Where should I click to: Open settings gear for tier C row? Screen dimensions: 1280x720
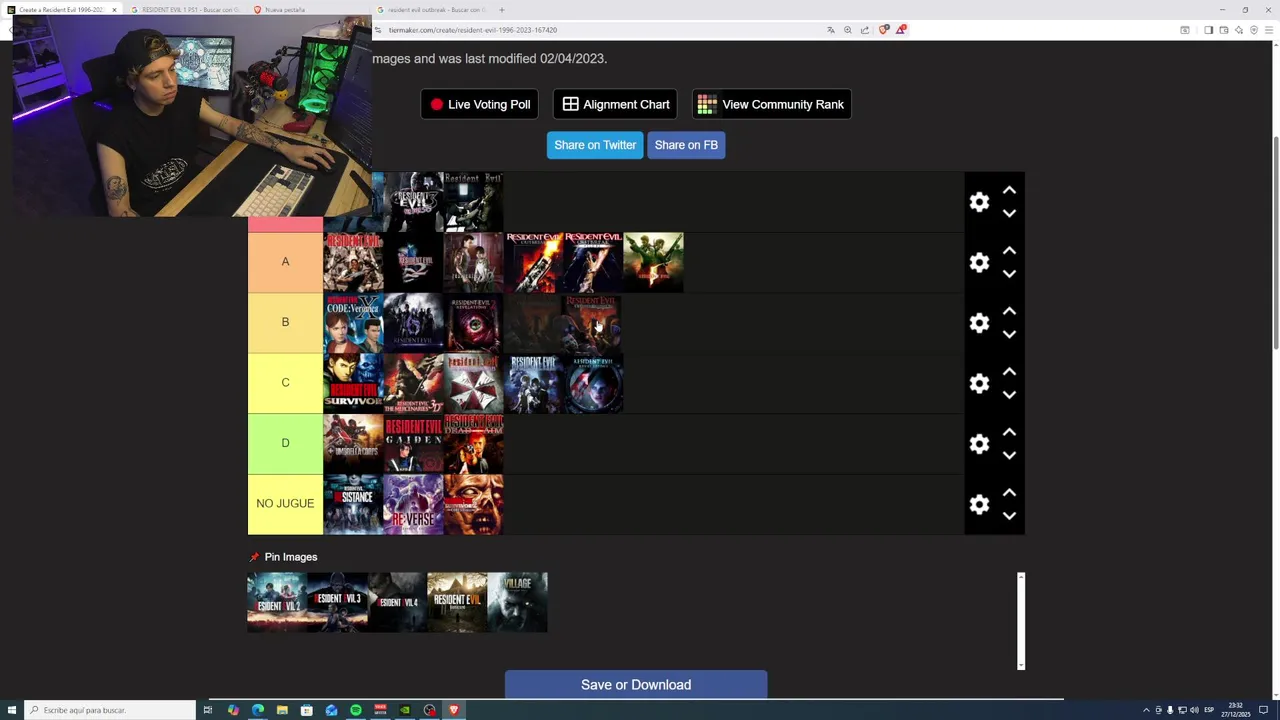(x=979, y=383)
